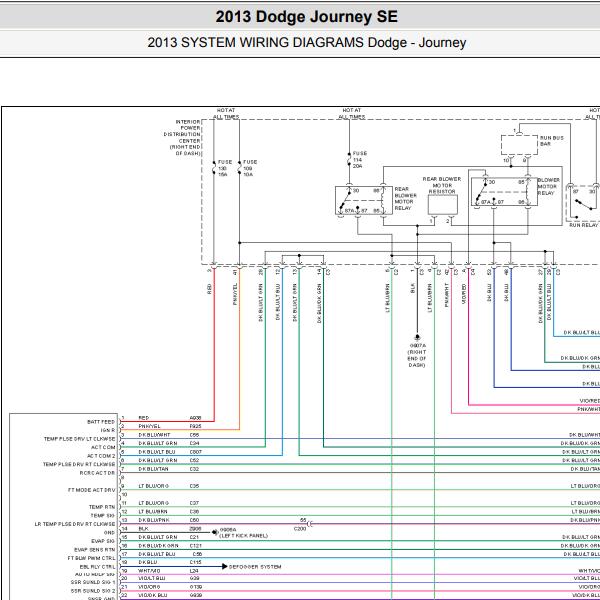Click the C115 circuit code

196,562
